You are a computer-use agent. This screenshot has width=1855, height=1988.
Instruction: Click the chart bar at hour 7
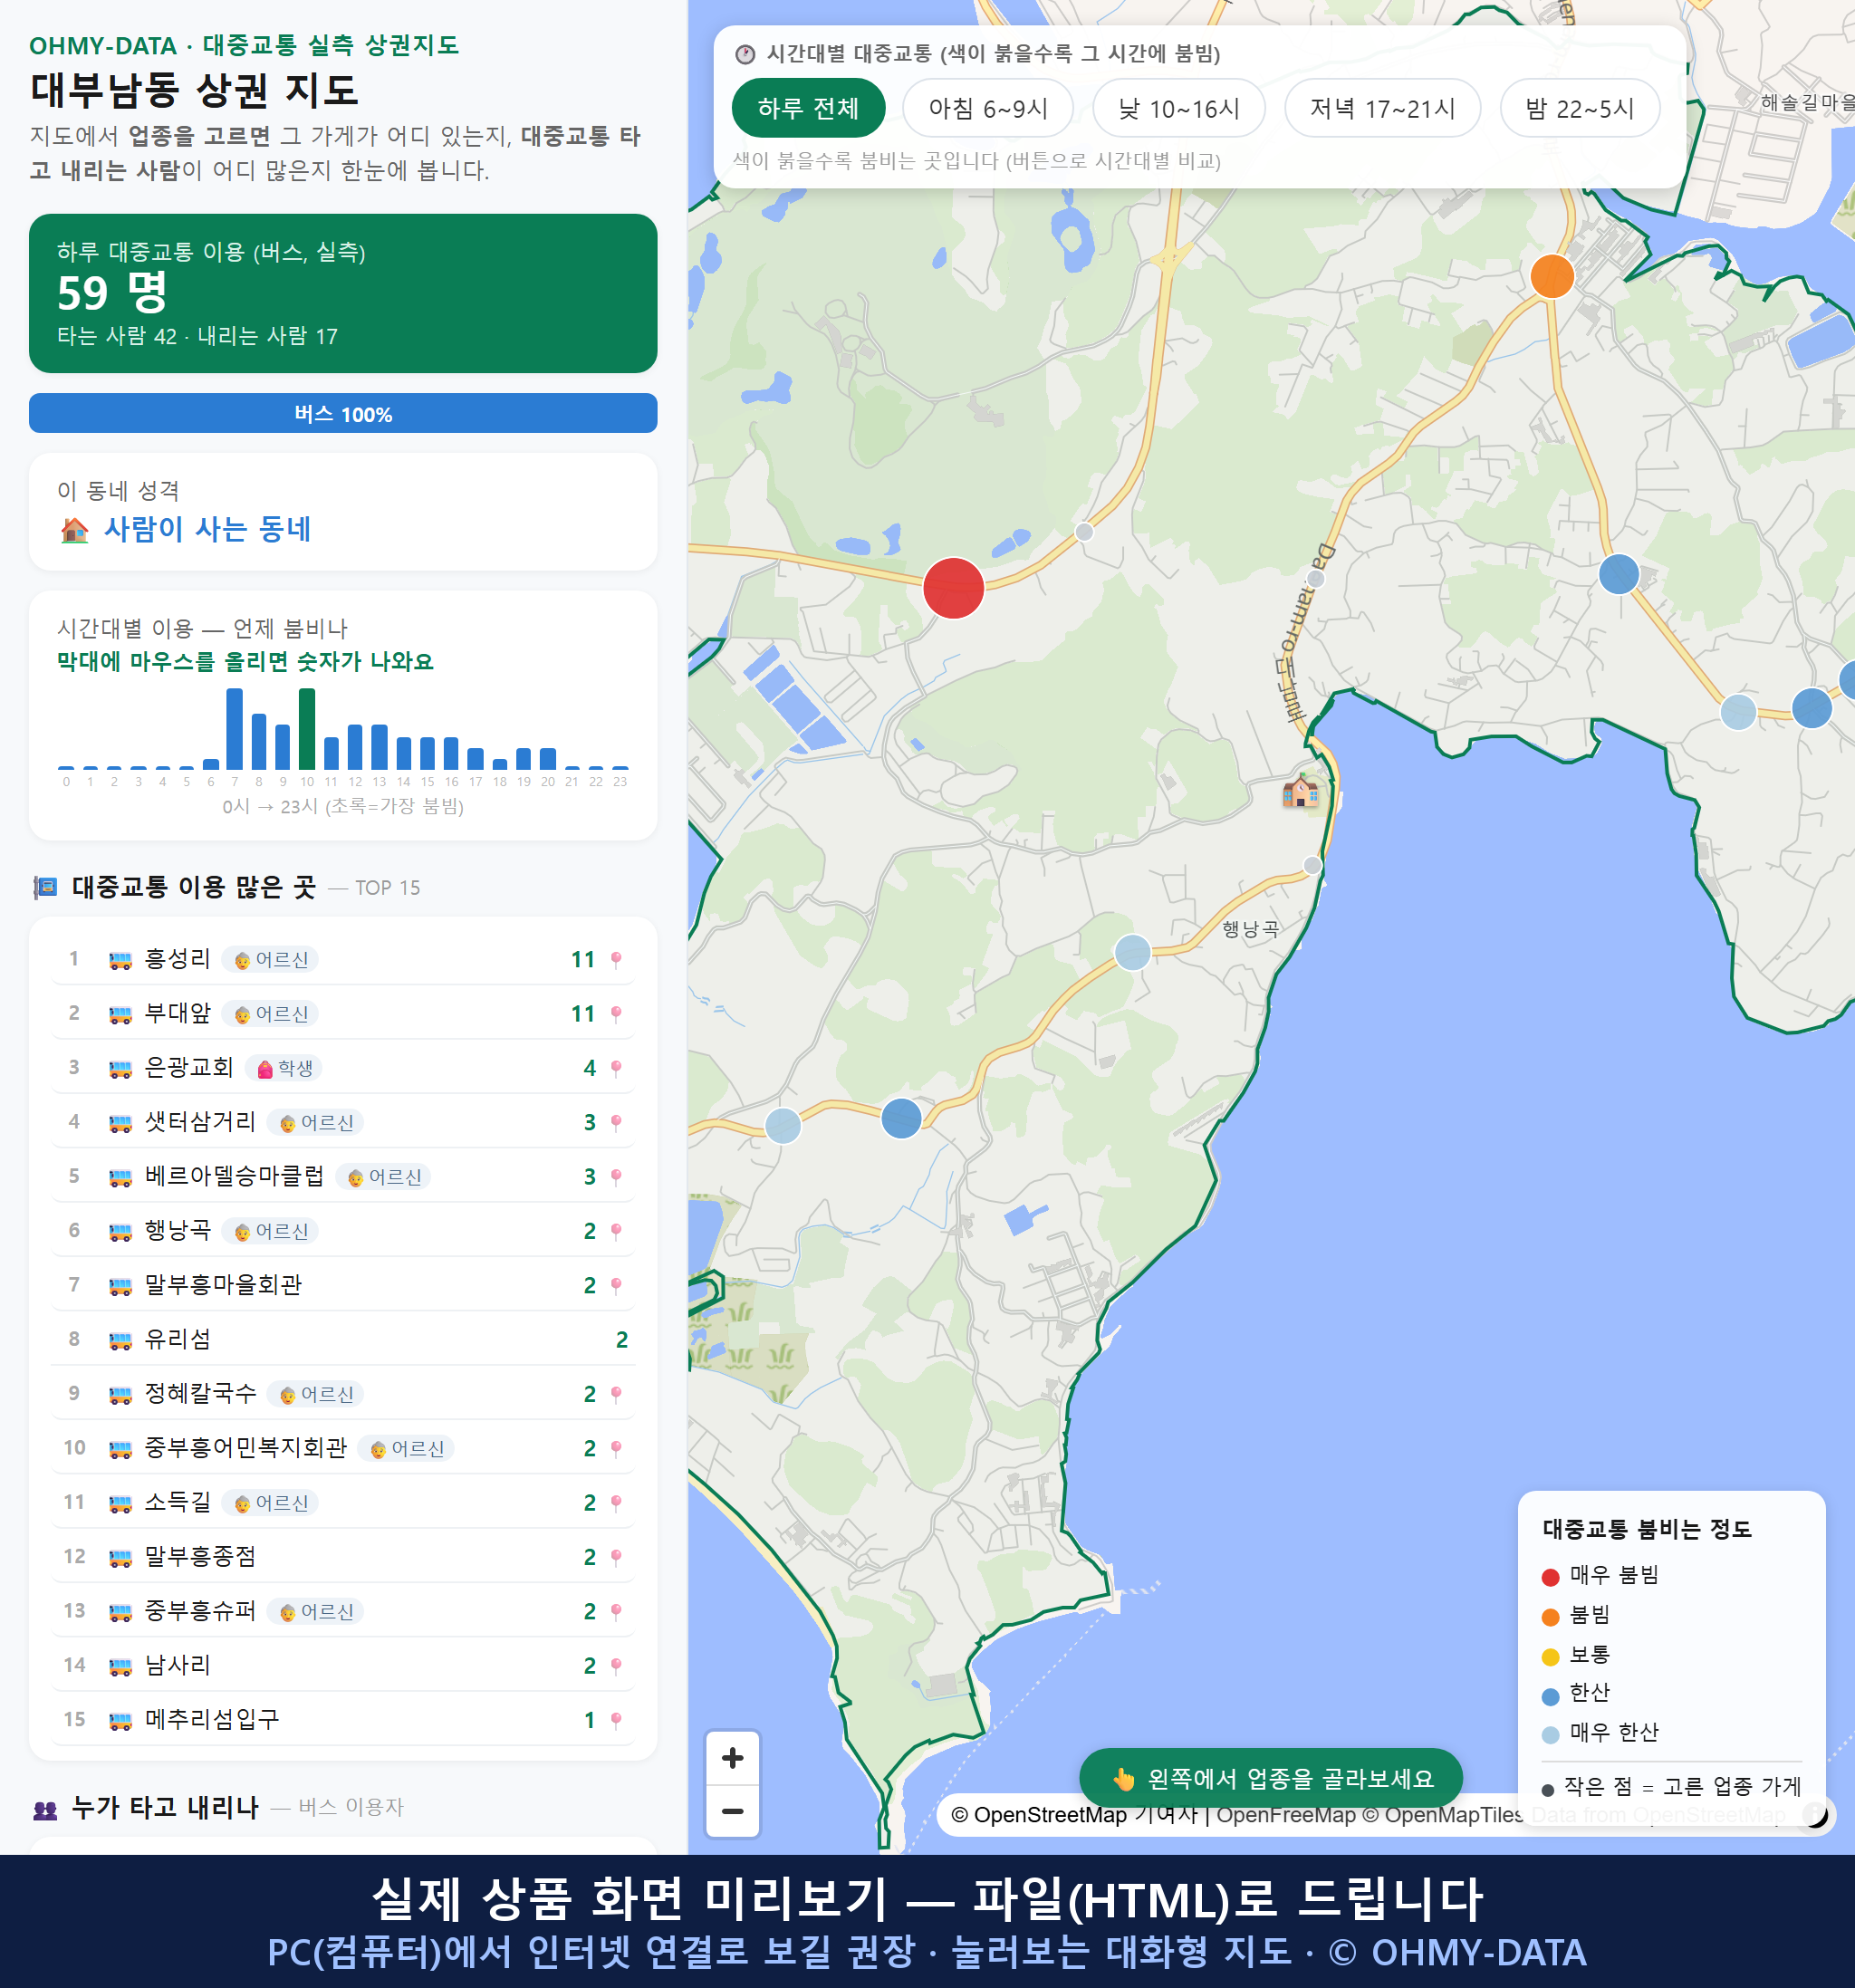tap(235, 728)
